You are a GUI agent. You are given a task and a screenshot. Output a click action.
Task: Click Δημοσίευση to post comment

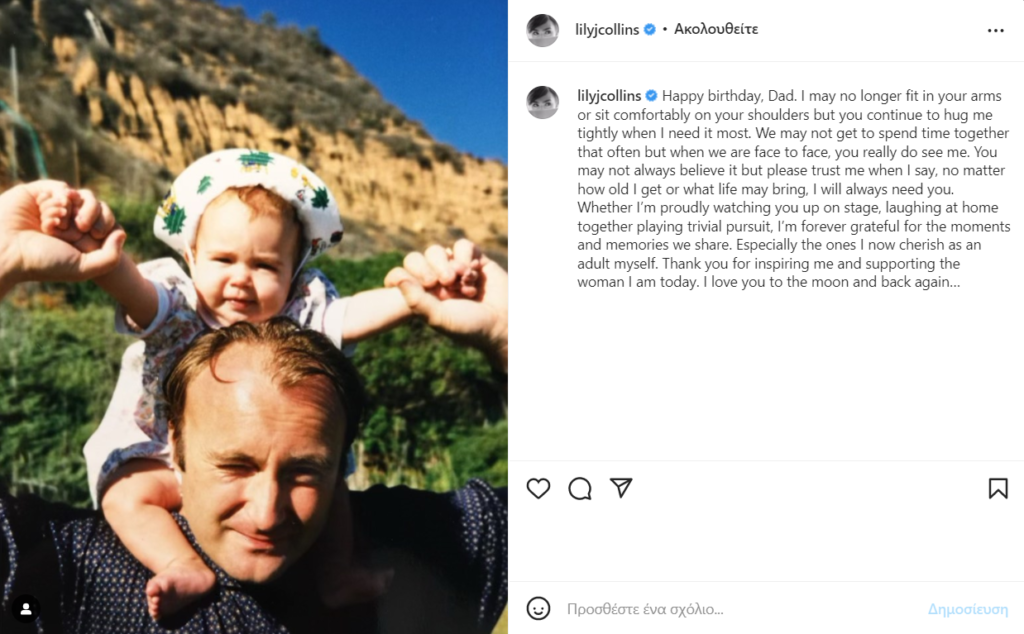tap(968, 609)
